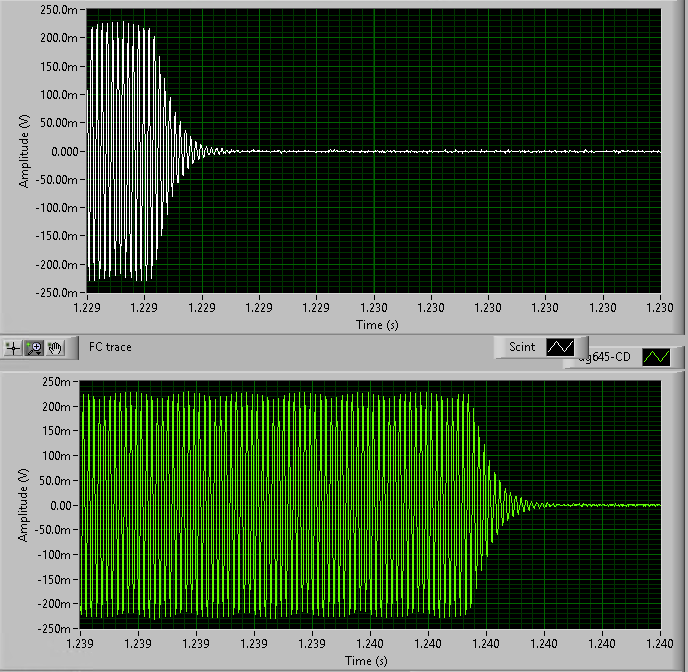Click the -200.0m Y-axis tick label
The image size is (688, 672).
[x=56, y=265]
